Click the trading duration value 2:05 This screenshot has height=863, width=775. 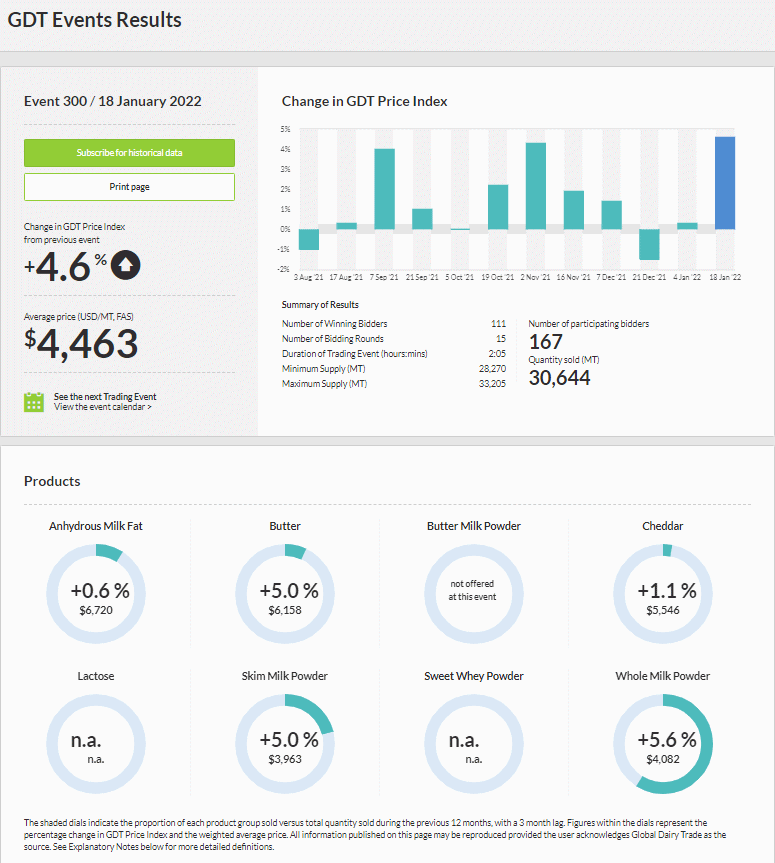click(497, 353)
